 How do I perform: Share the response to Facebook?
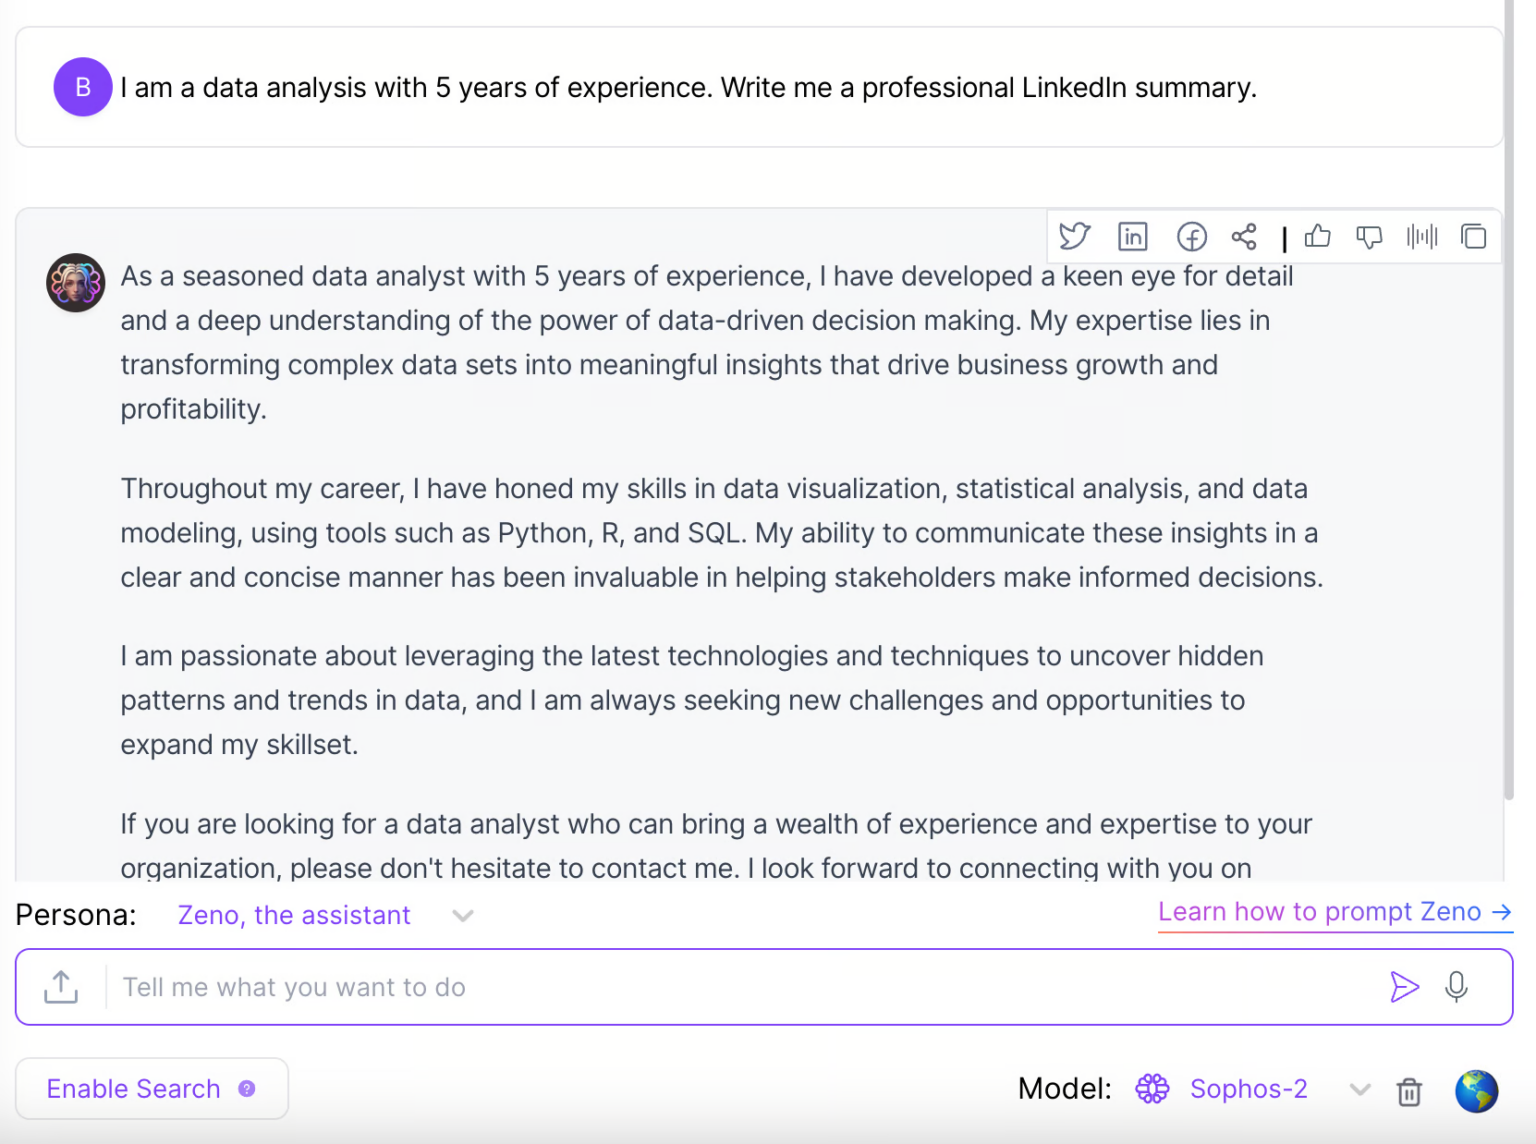pyautogui.click(x=1191, y=237)
